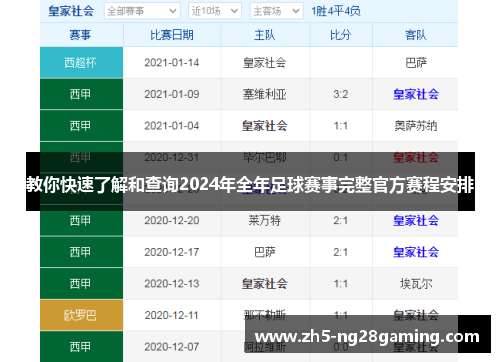
Task: Select the 欧罗巴 competition cell
Action: pos(81,315)
